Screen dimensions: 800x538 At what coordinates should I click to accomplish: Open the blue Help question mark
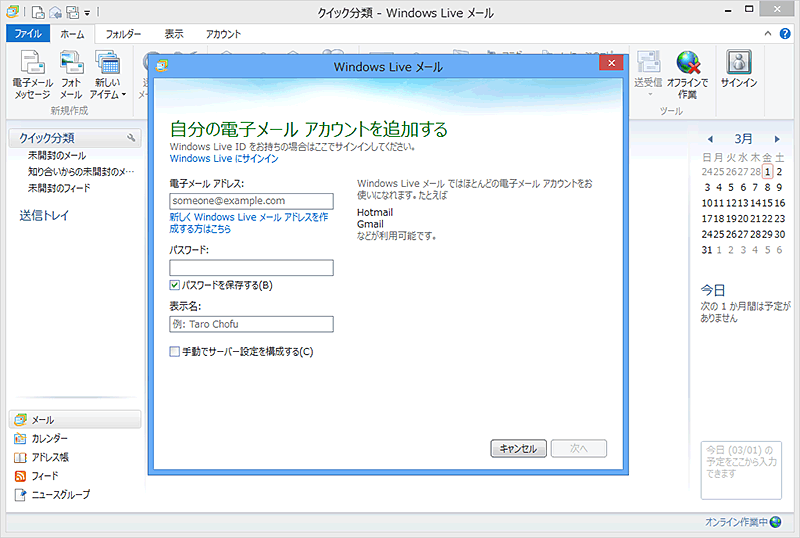785,34
